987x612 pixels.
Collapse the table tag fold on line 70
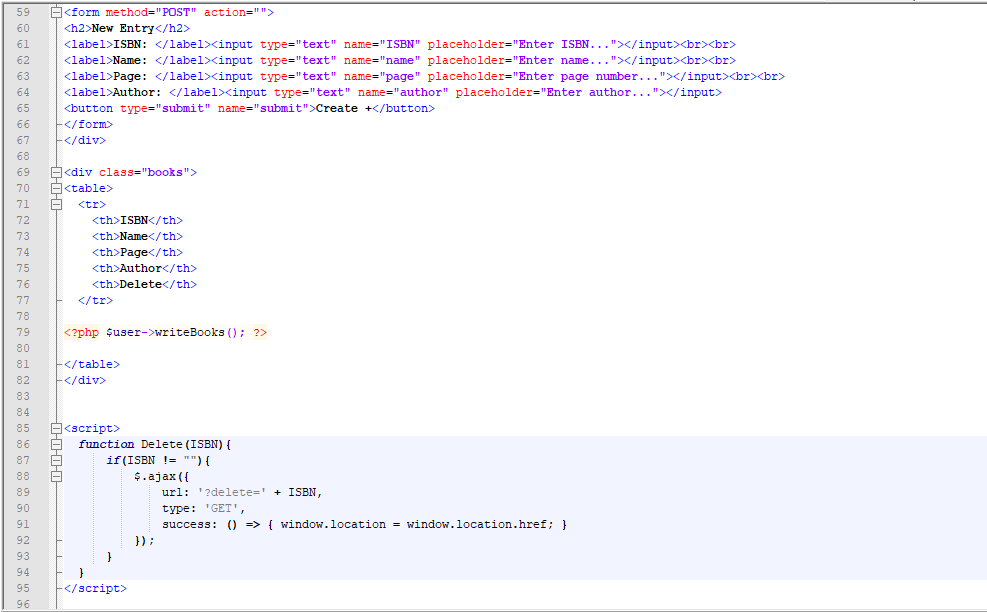coord(56,188)
